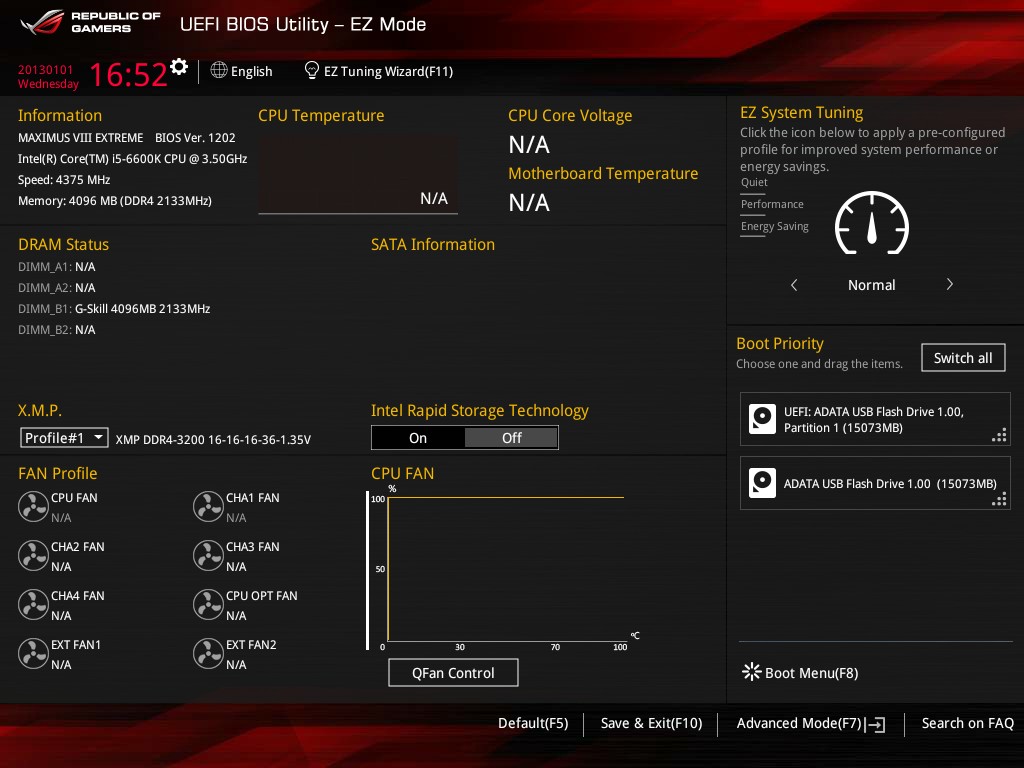Click the Normal tuning mode label

point(871,285)
